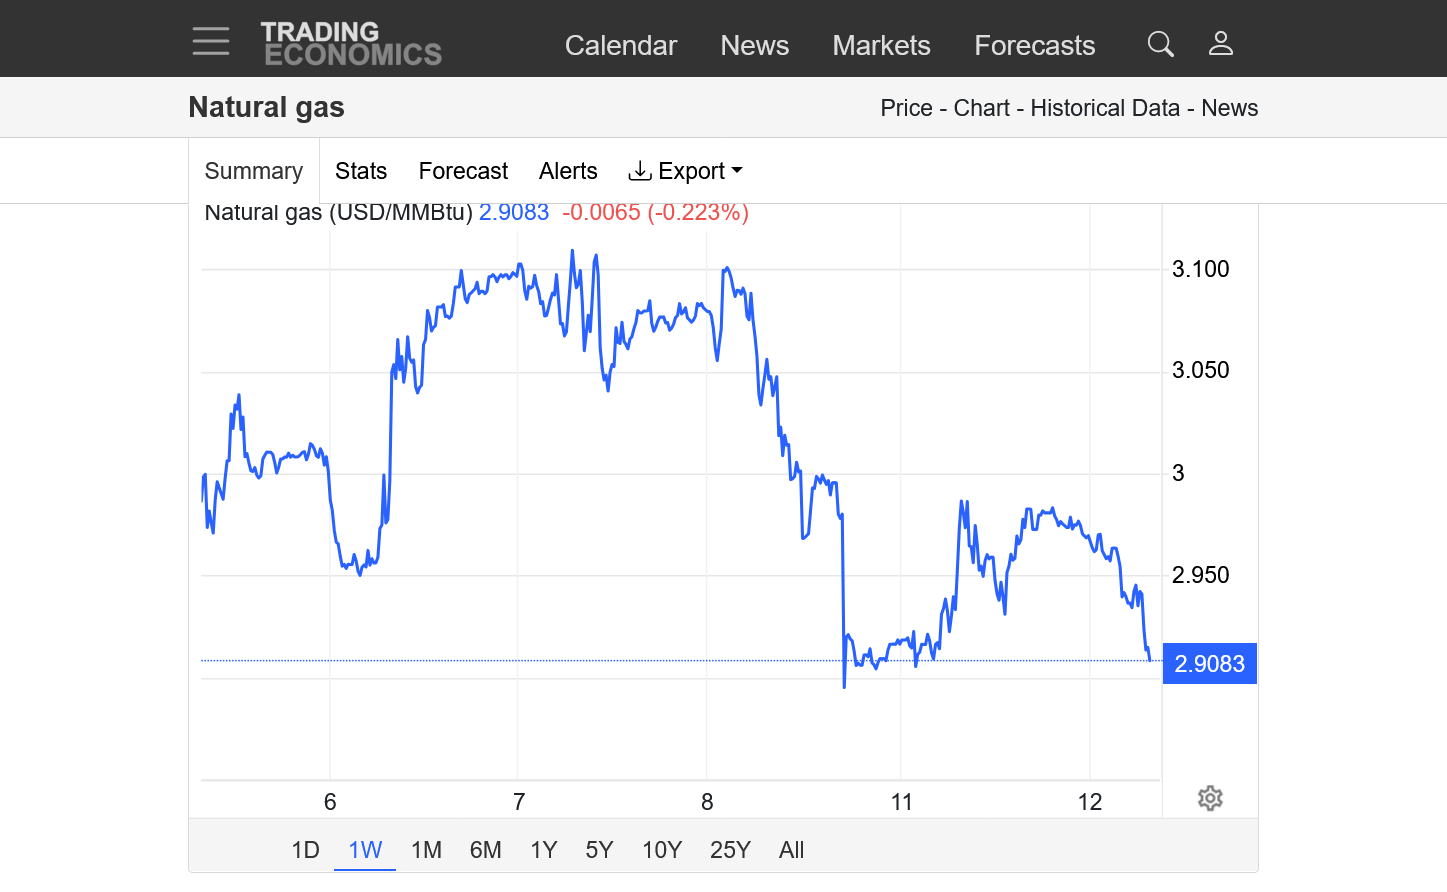Open the hamburger menu icon
The width and height of the screenshot is (1447, 892).
tap(211, 42)
